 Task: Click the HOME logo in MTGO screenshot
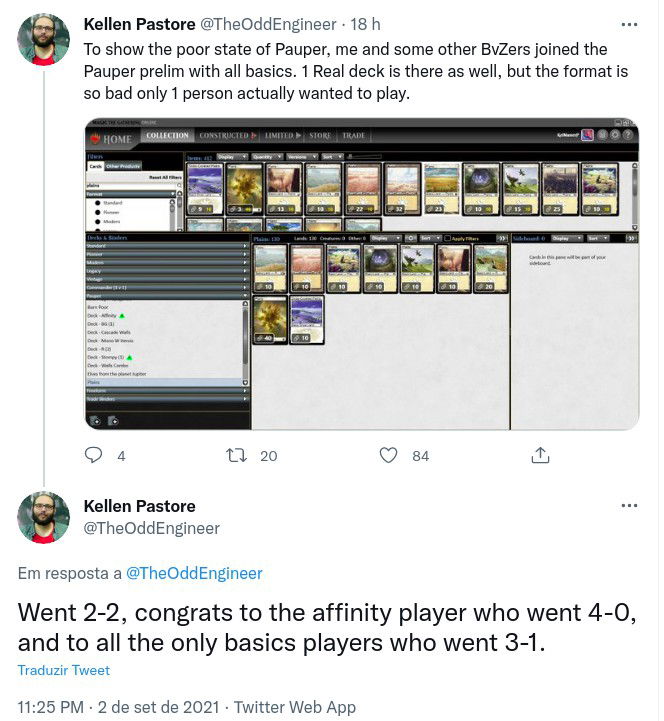[x=111, y=138]
